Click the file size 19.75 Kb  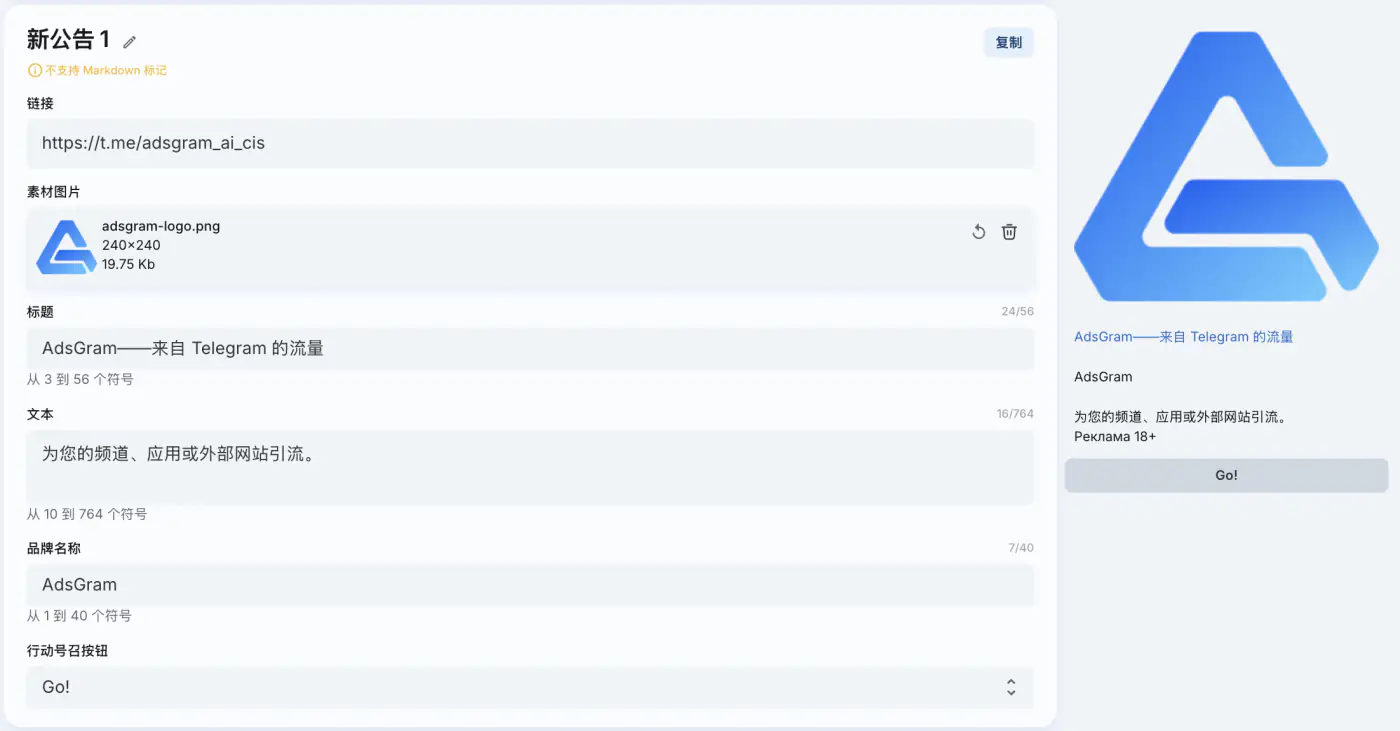(x=128, y=264)
